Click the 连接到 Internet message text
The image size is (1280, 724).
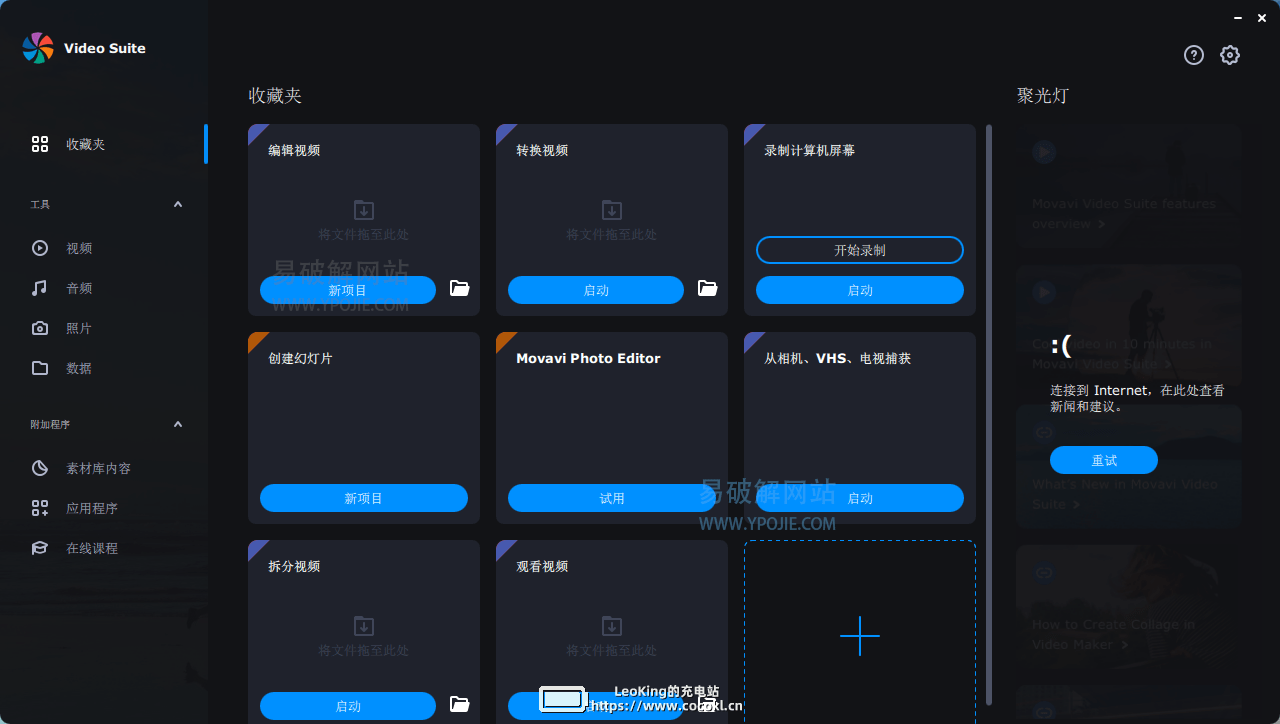pyautogui.click(x=1137, y=398)
